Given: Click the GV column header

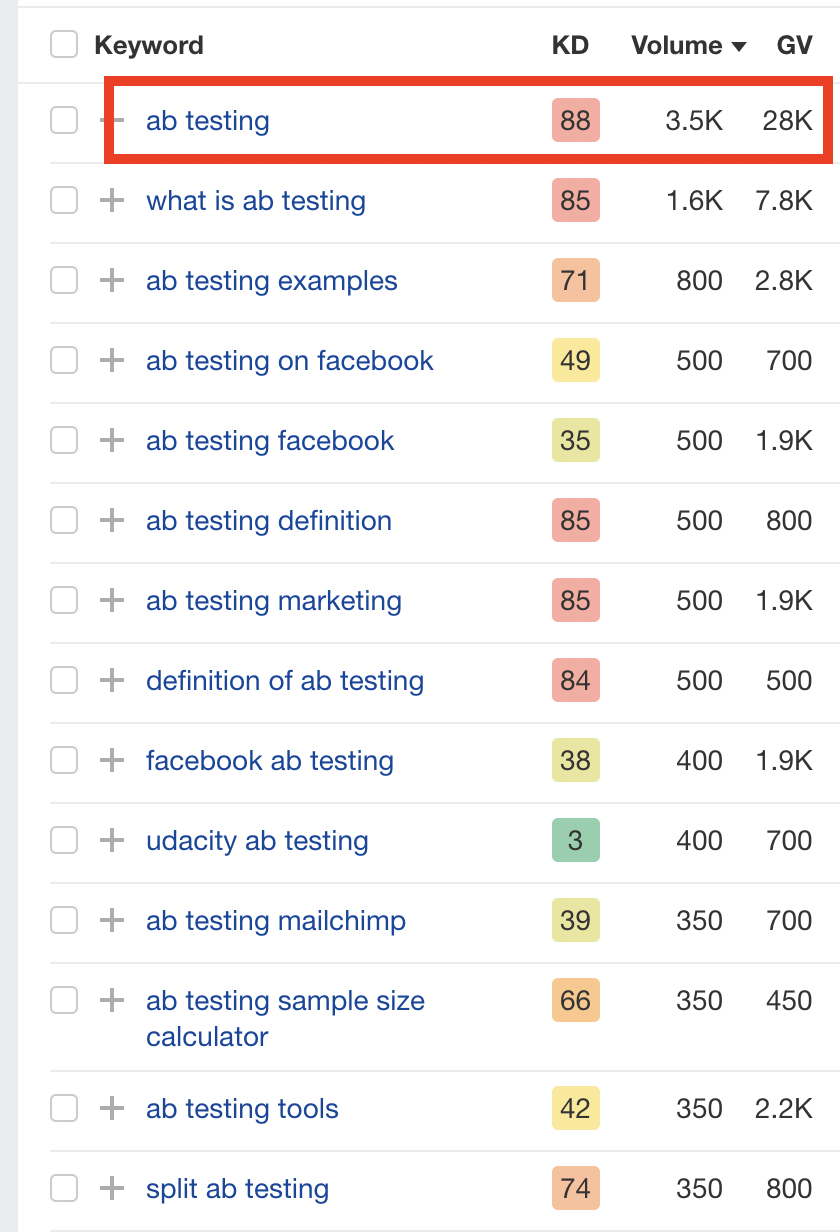Looking at the screenshot, I should click(x=794, y=45).
